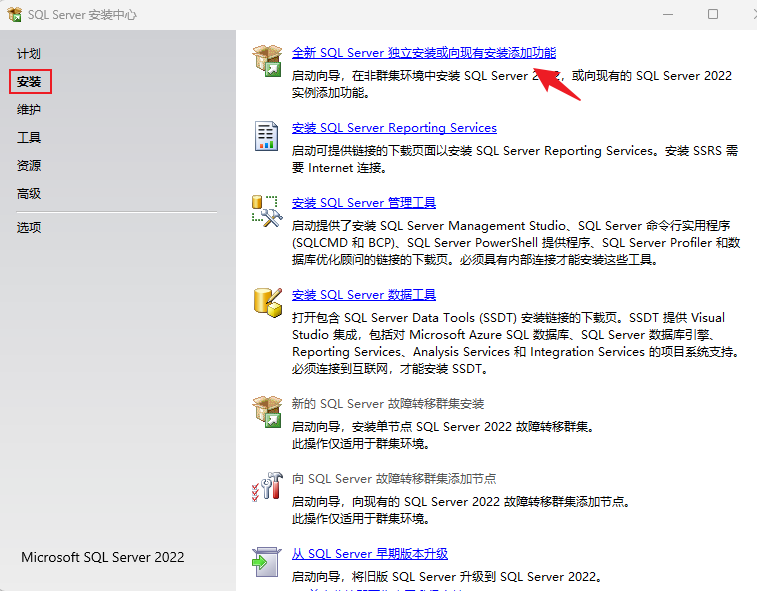The height and width of the screenshot is (591, 757).
Task: Click the upgrade from earlier version icon
Action: [266, 562]
